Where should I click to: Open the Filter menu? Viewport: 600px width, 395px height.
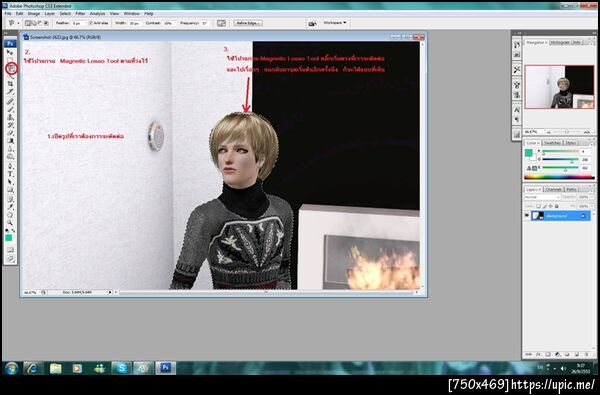[80, 13]
